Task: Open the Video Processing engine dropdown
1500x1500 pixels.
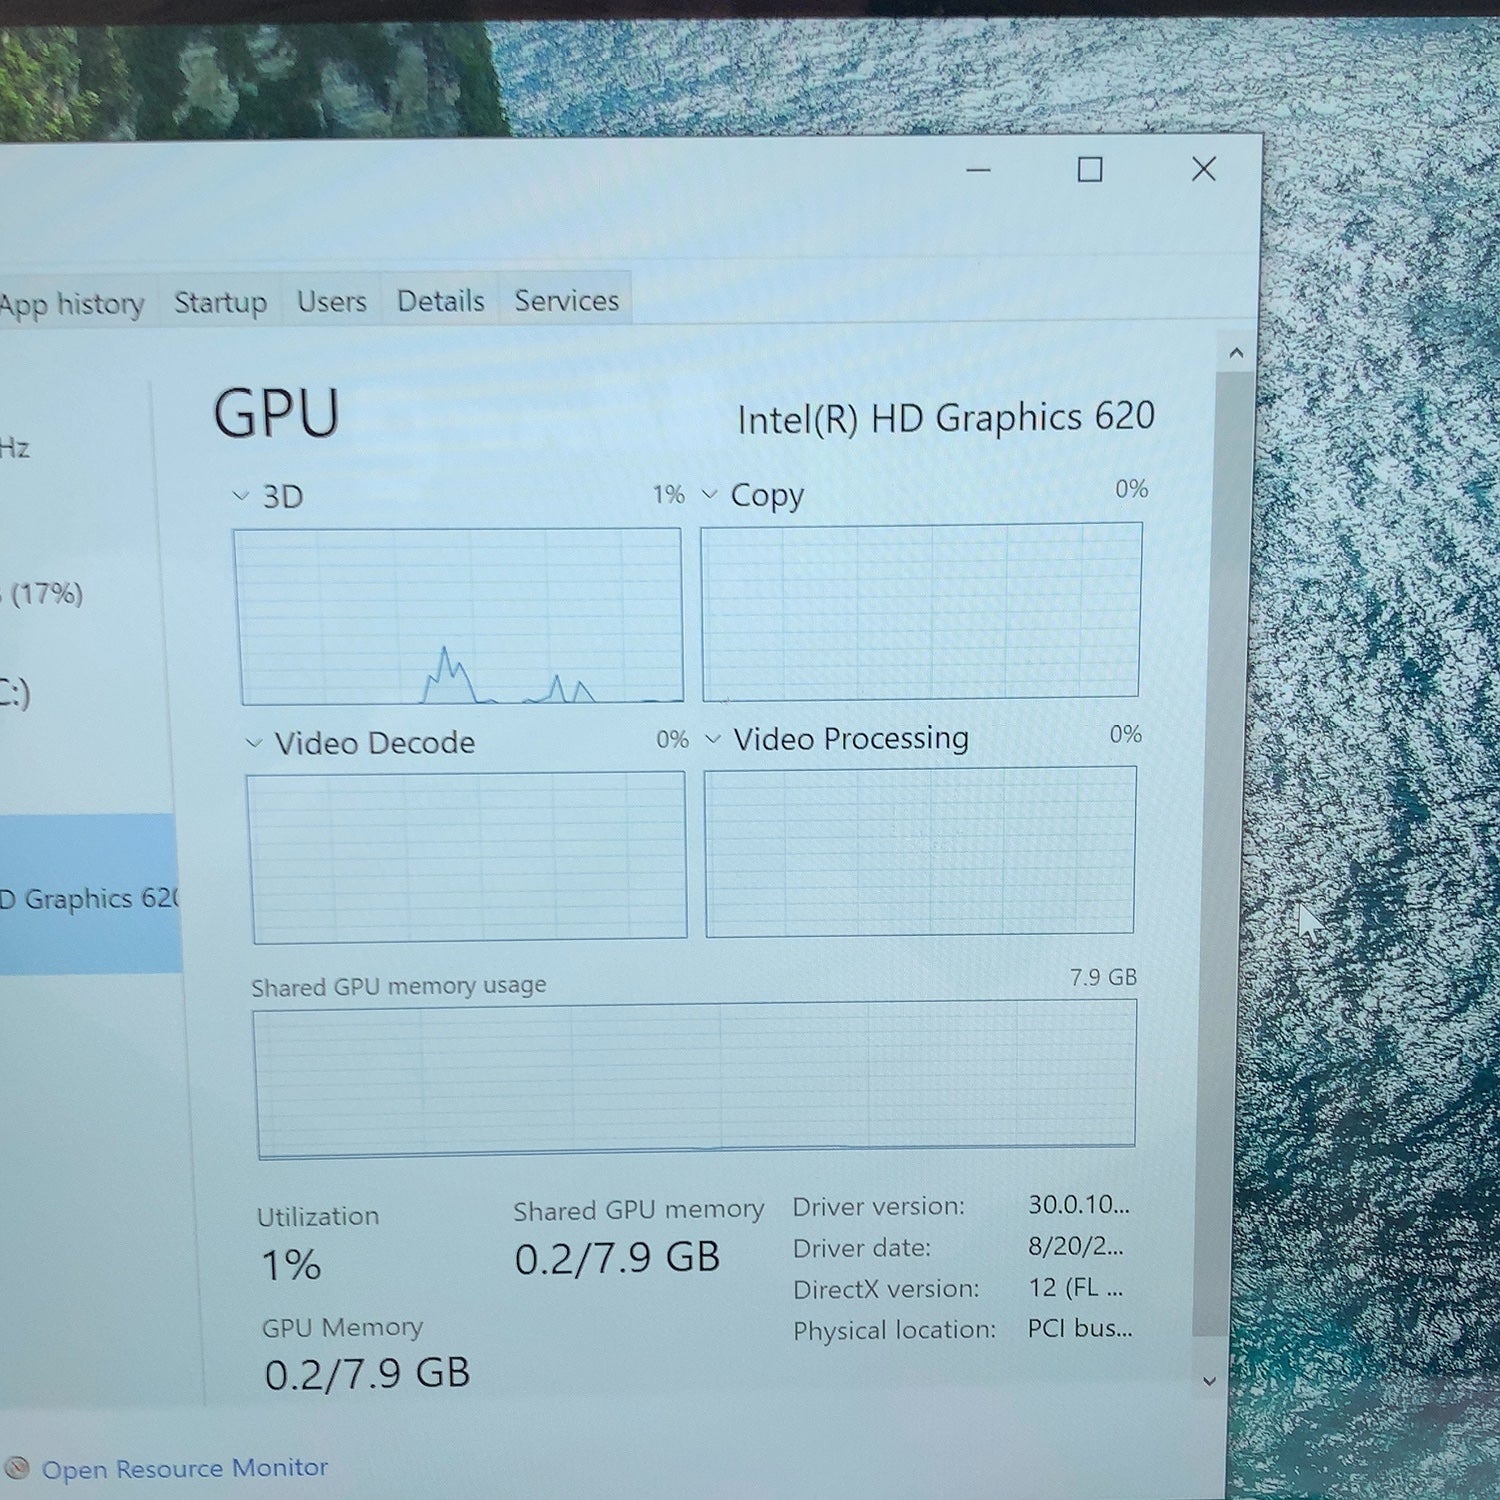Action: pyautogui.click(x=713, y=739)
